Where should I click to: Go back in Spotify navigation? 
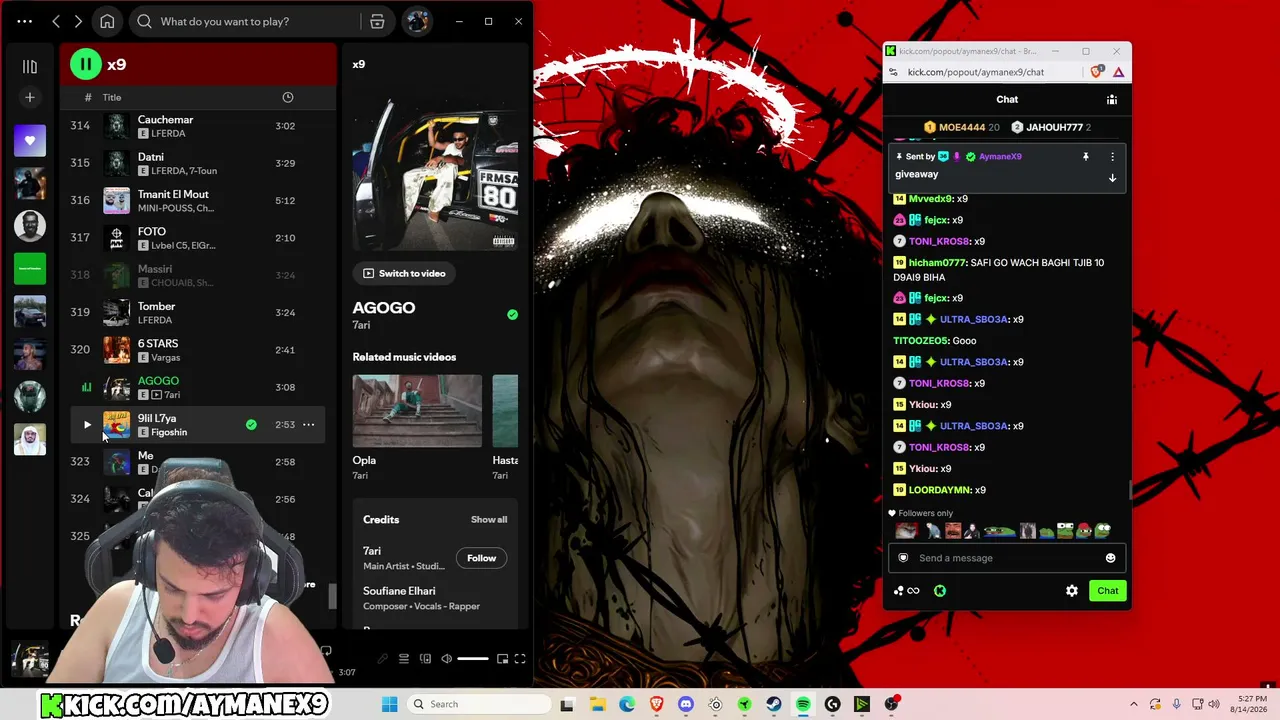tap(56, 21)
